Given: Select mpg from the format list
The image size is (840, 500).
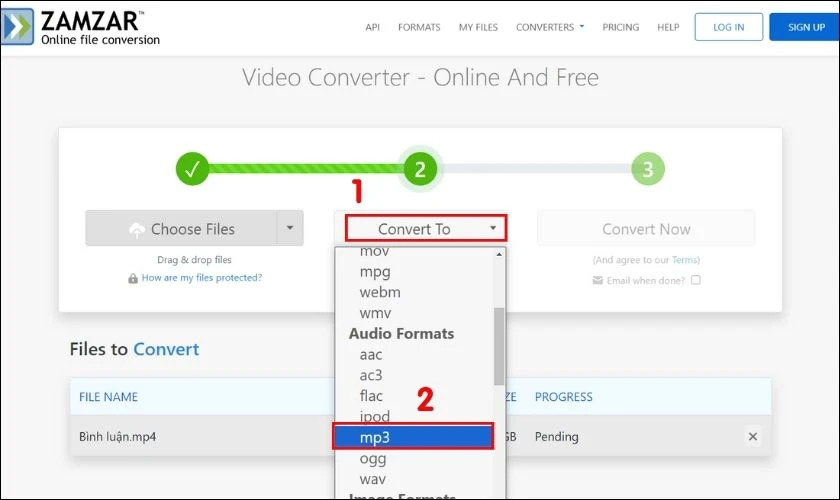Looking at the screenshot, I should (375, 272).
